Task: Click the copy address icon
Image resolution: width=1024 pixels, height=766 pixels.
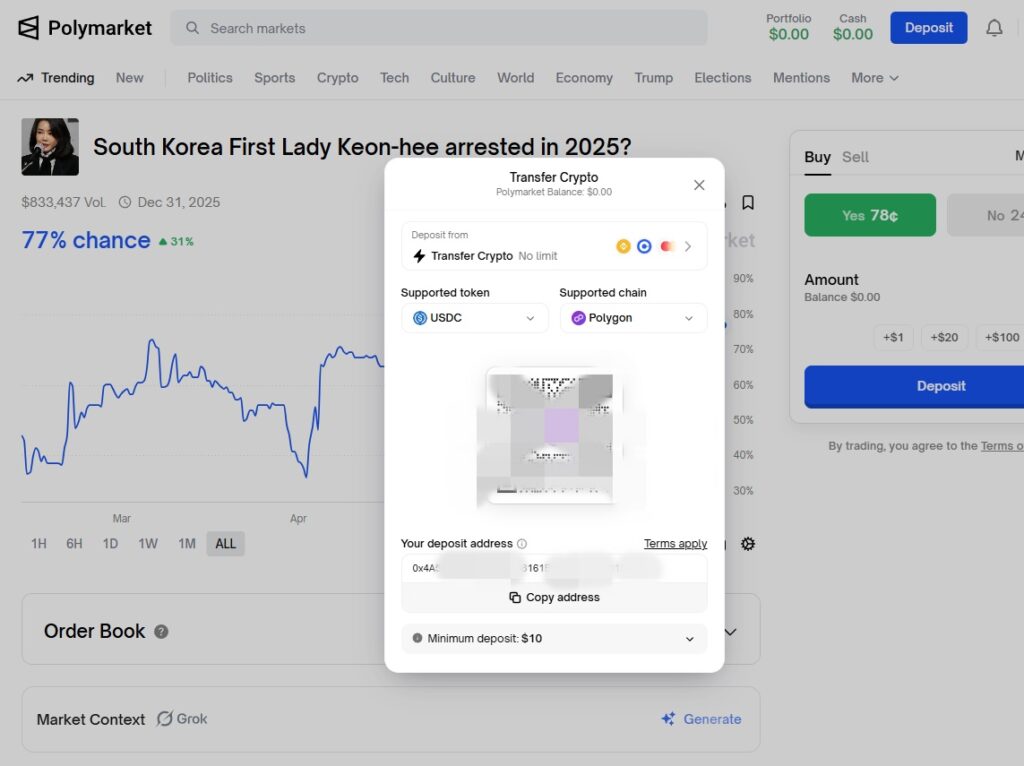Action: click(x=515, y=597)
